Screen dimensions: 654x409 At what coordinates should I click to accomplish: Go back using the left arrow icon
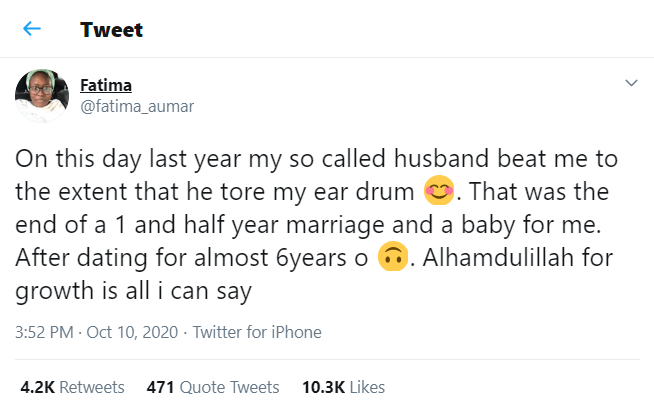31,29
